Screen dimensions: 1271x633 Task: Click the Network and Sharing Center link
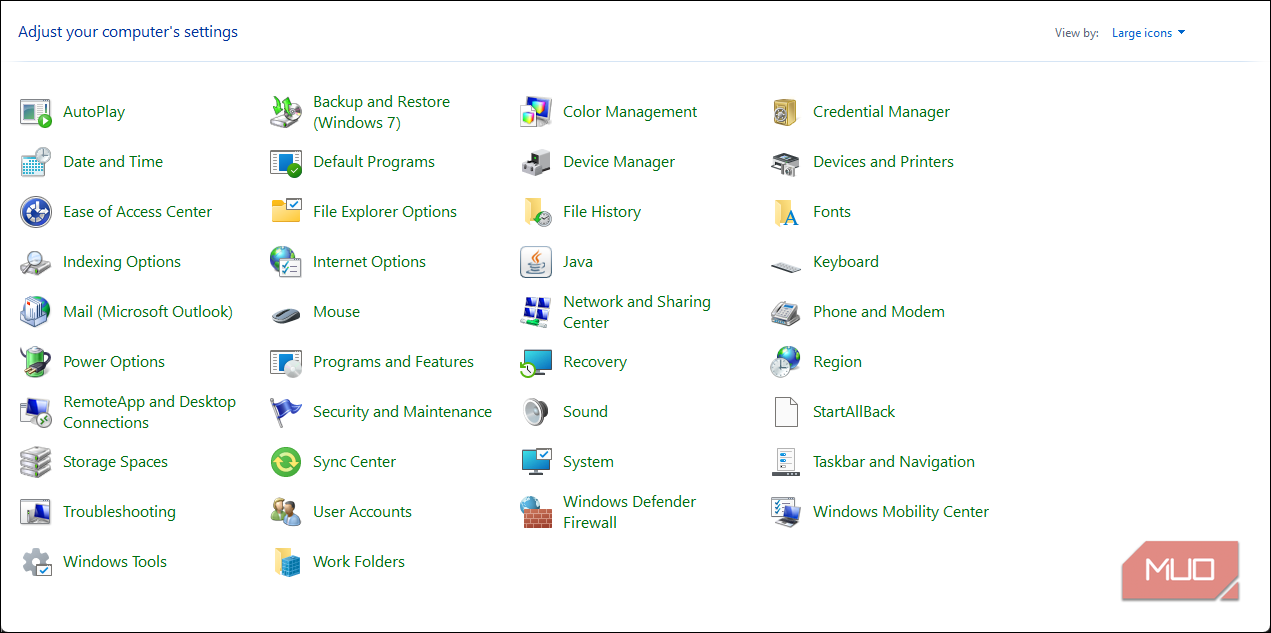pyautogui.click(x=637, y=312)
